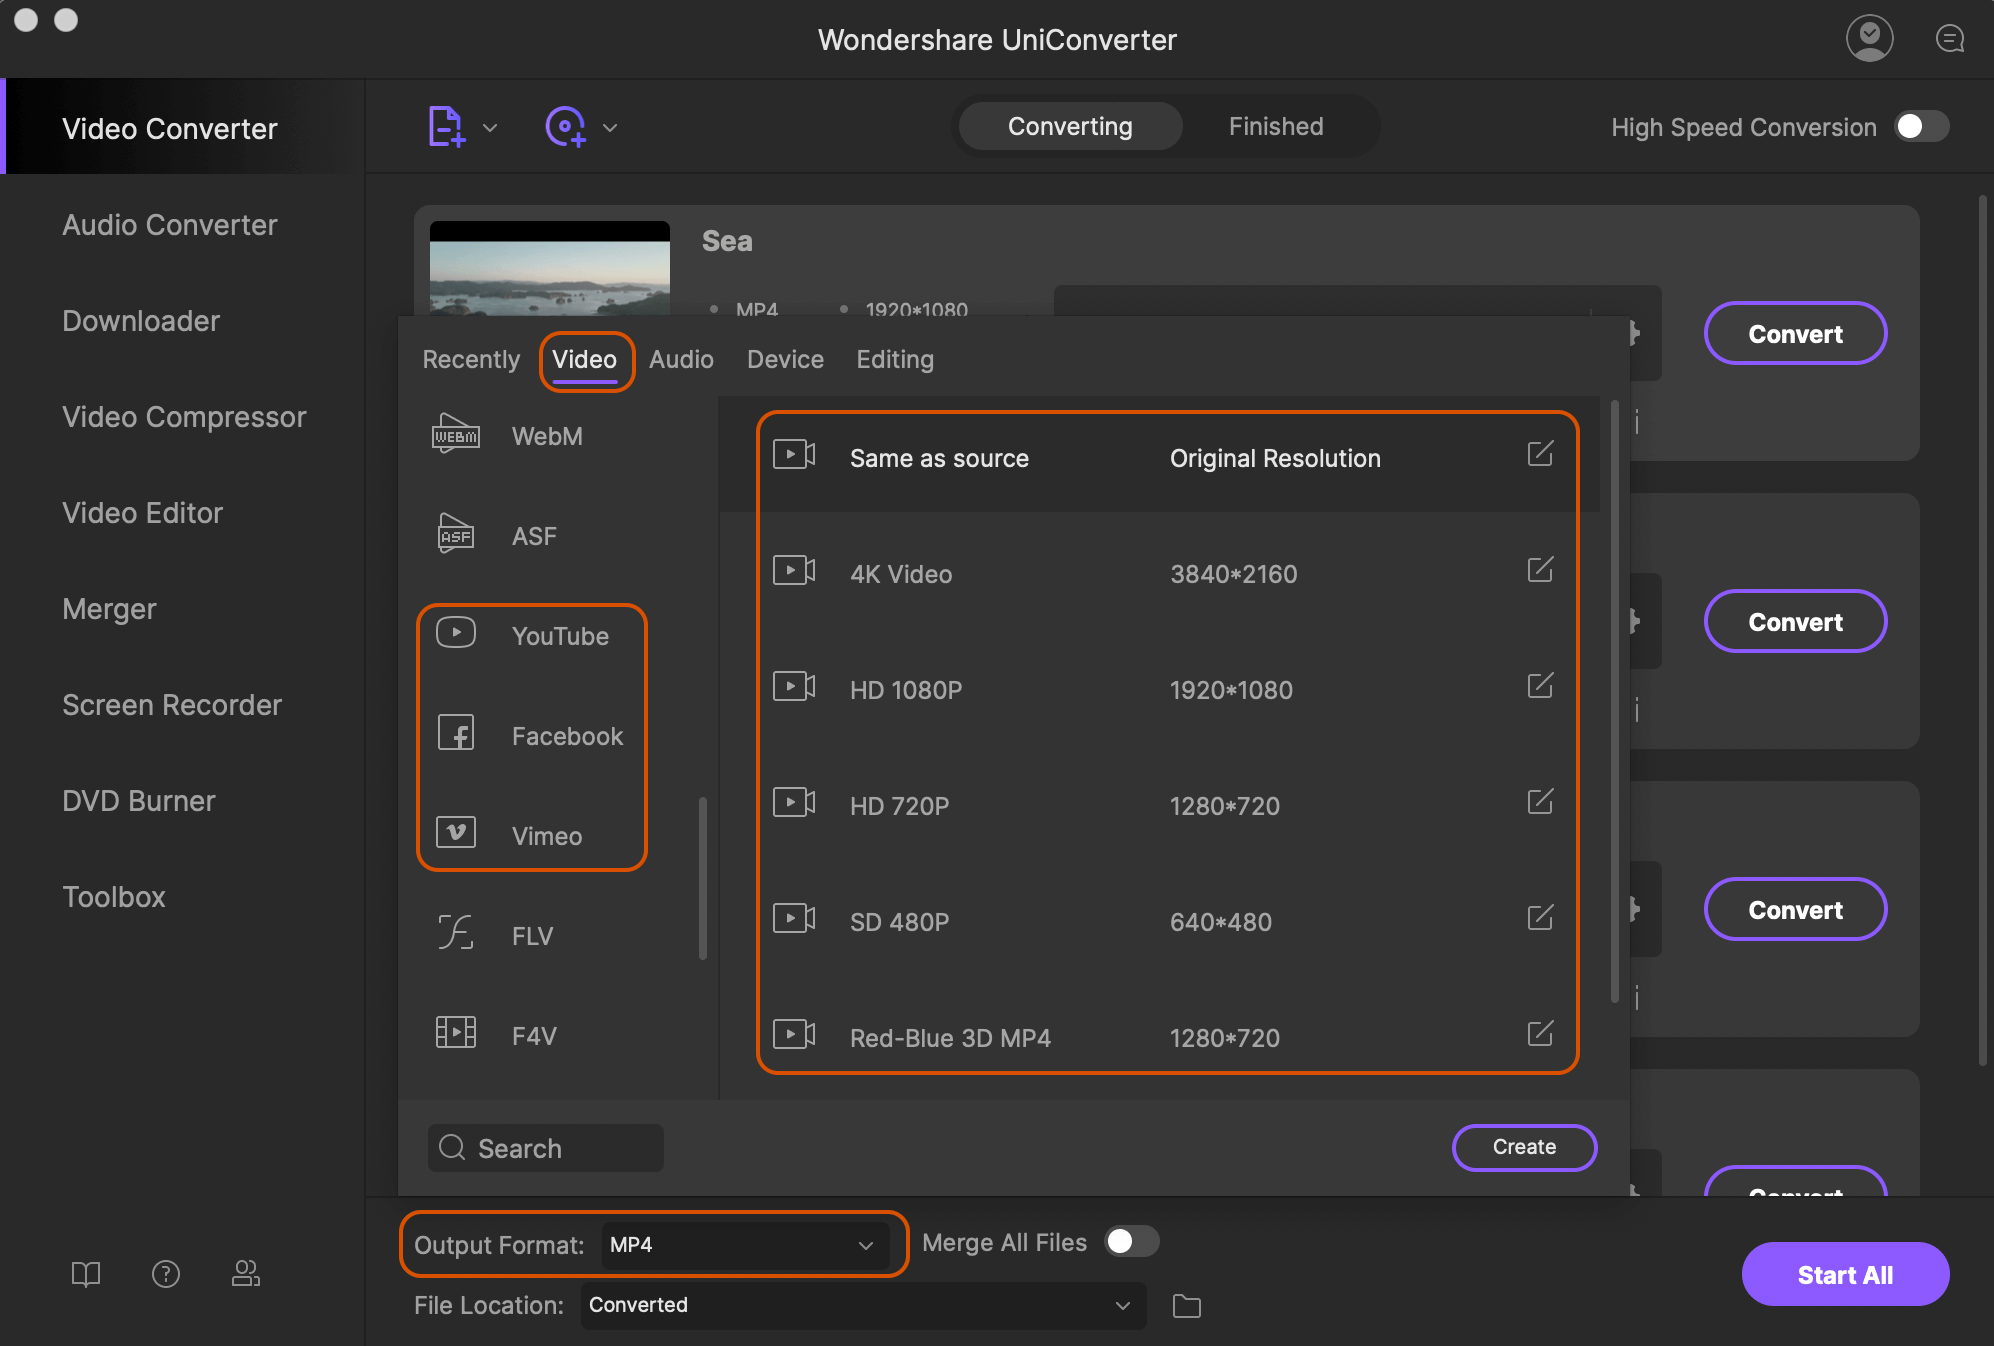Click the Screen Recorder sidebar icon
Screen dimensions: 1994x1346
coord(170,703)
